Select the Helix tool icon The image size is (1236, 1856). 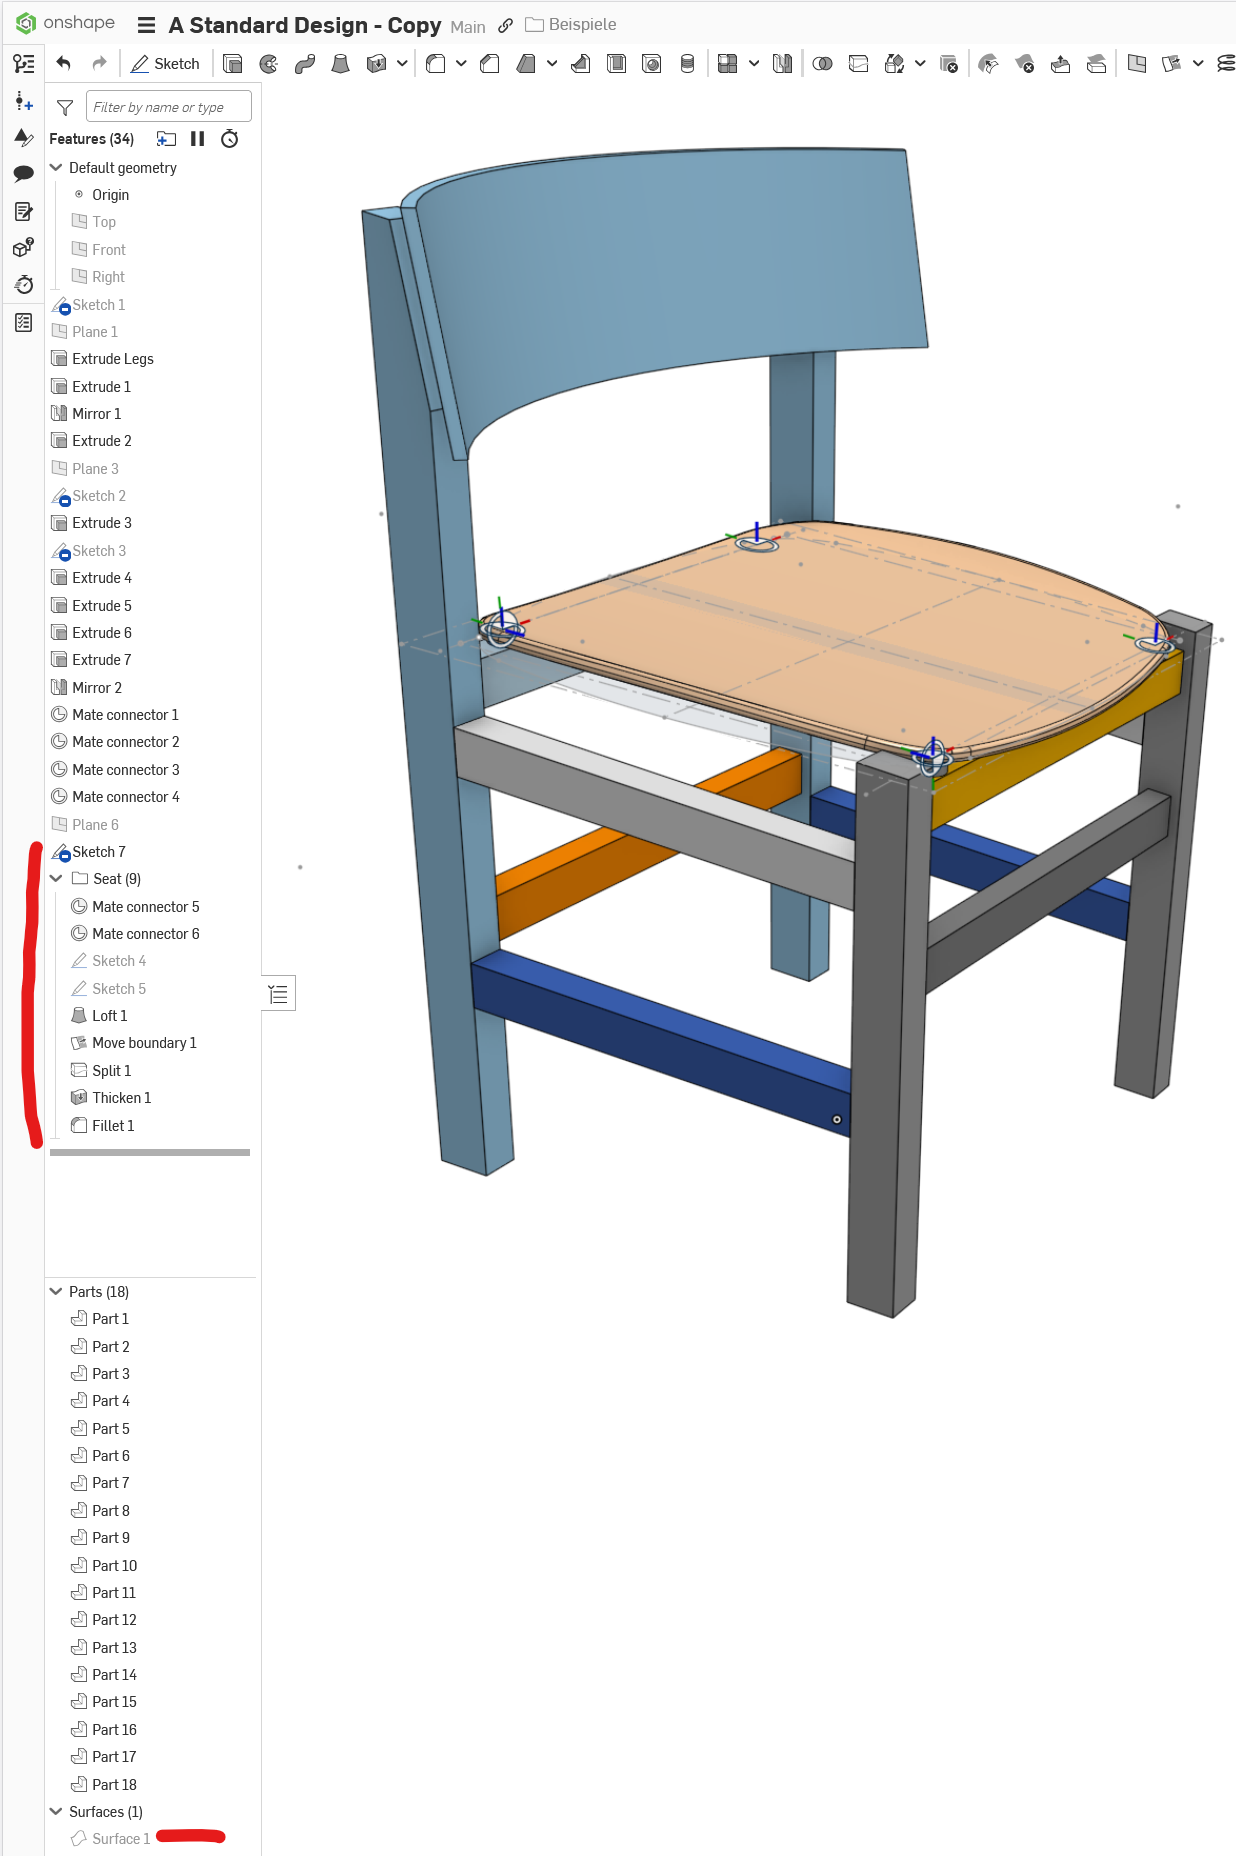point(1225,64)
